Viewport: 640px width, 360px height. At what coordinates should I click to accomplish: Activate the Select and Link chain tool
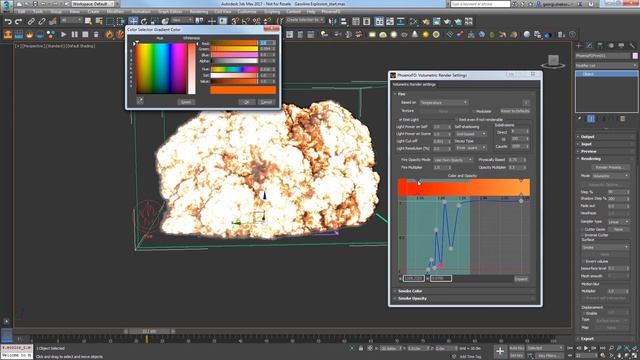click(x=31, y=21)
